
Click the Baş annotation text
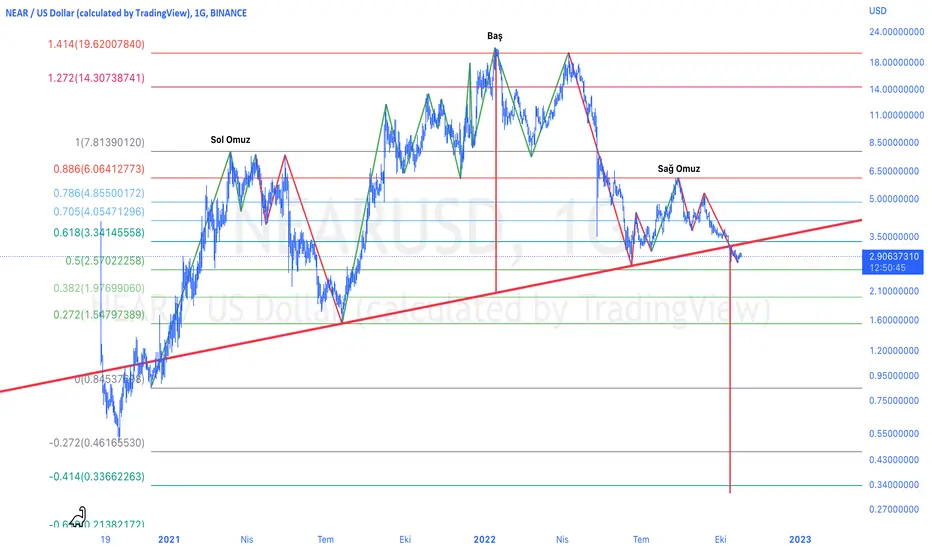tap(495, 36)
